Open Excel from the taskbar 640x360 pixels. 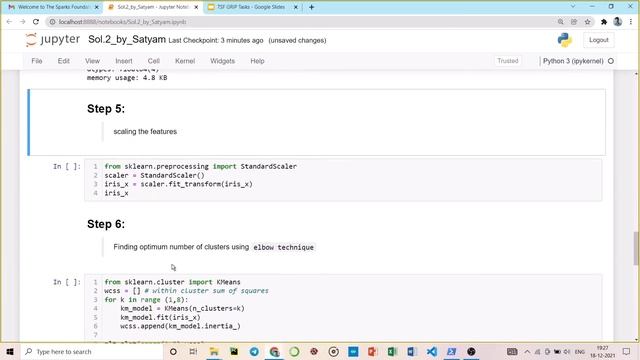(392, 351)
